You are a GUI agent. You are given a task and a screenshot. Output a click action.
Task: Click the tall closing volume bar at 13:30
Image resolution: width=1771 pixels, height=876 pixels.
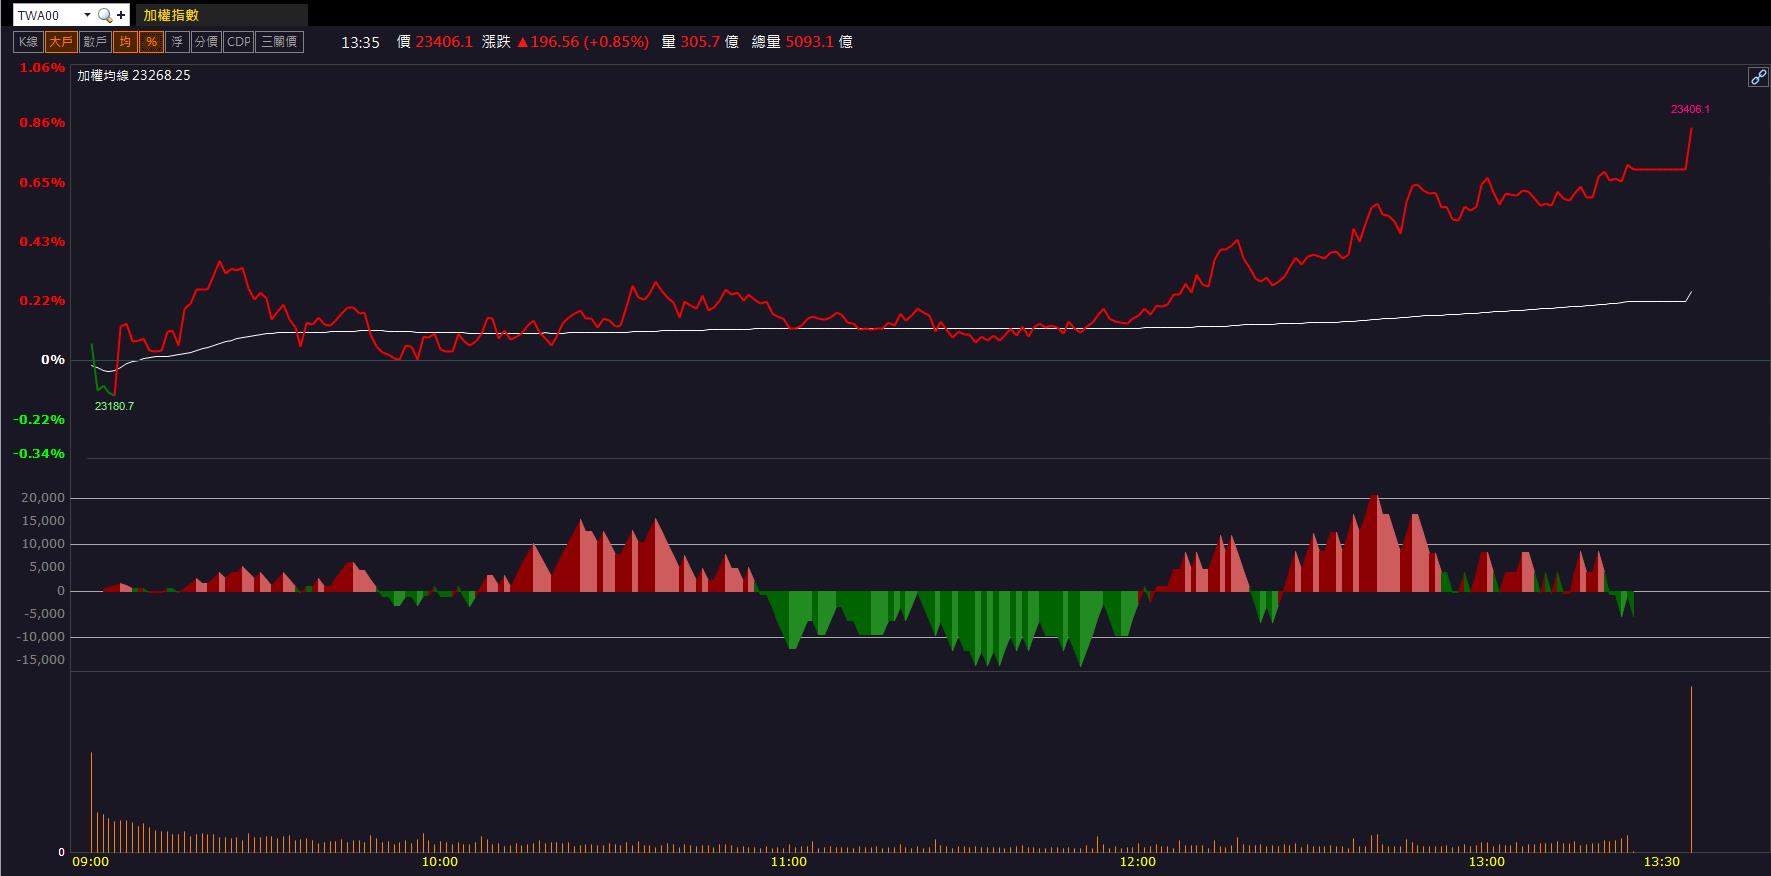pyautogui.click(x=1691, y=769)
